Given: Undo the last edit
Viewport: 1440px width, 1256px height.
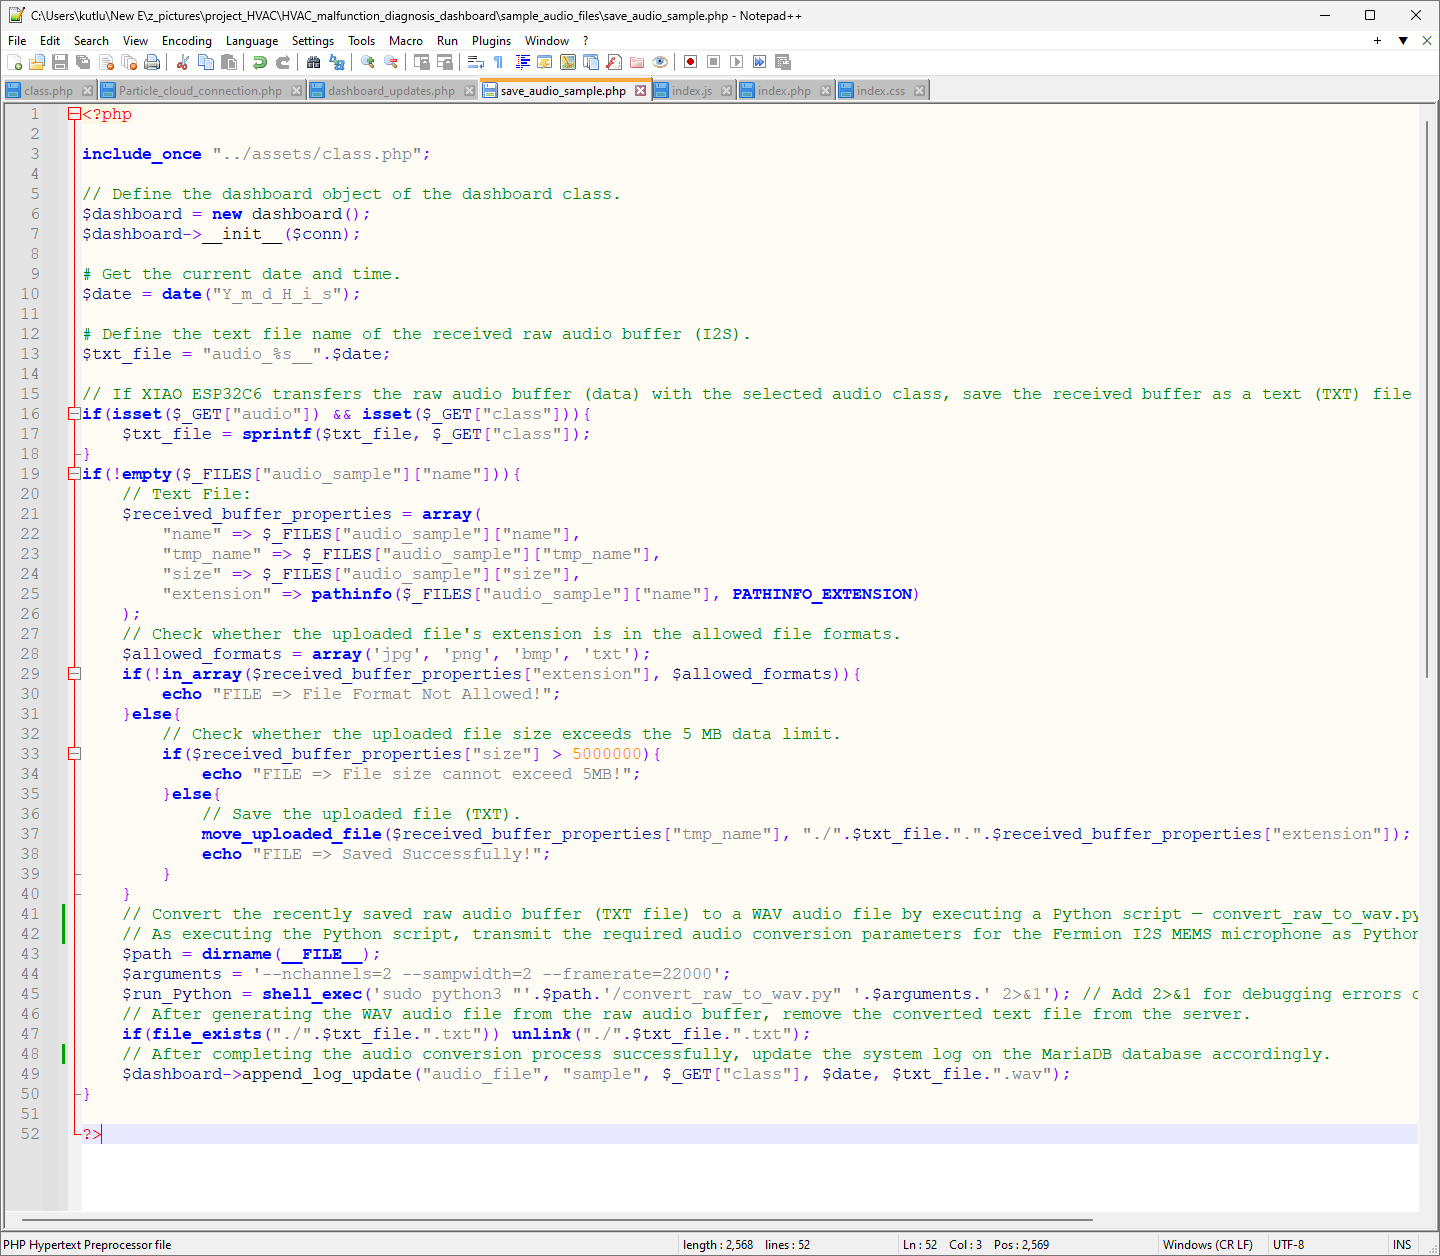Looking at the screenshot, I should (x=258, y=62).
